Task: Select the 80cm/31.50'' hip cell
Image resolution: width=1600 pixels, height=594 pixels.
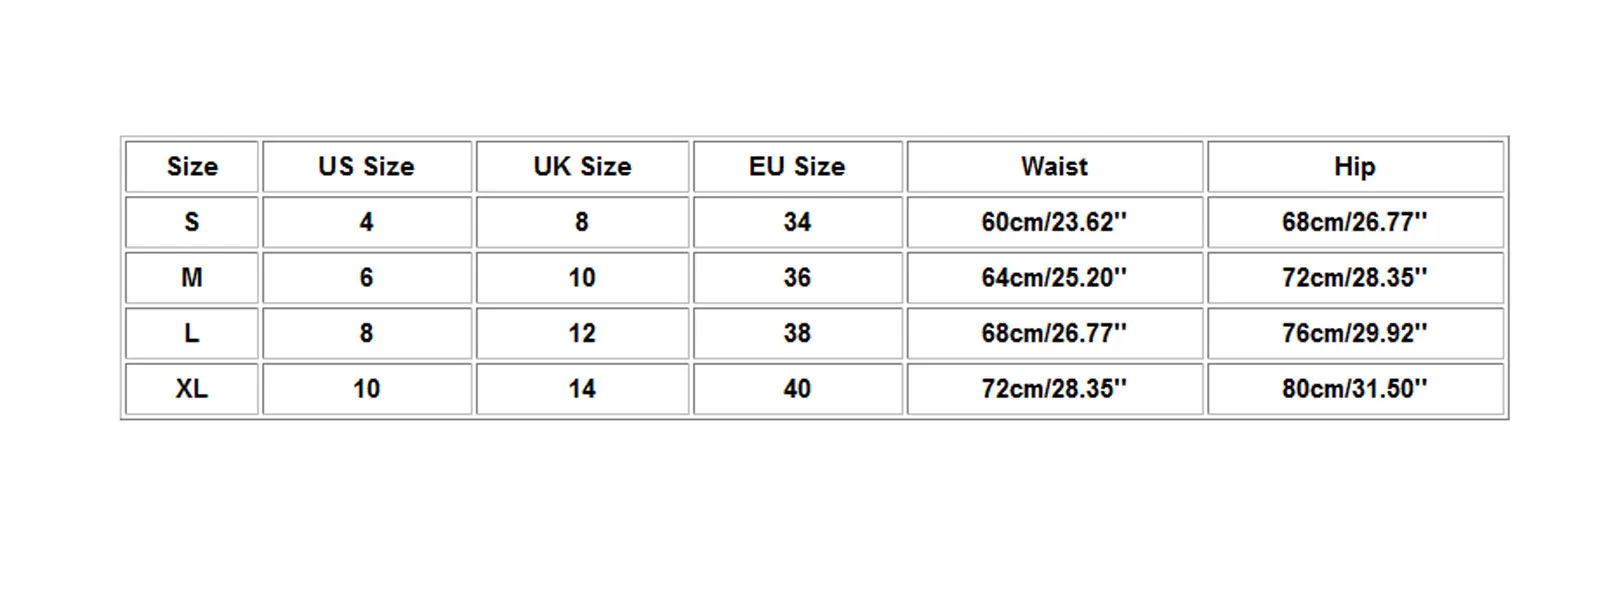Action: coord(1354,389)
